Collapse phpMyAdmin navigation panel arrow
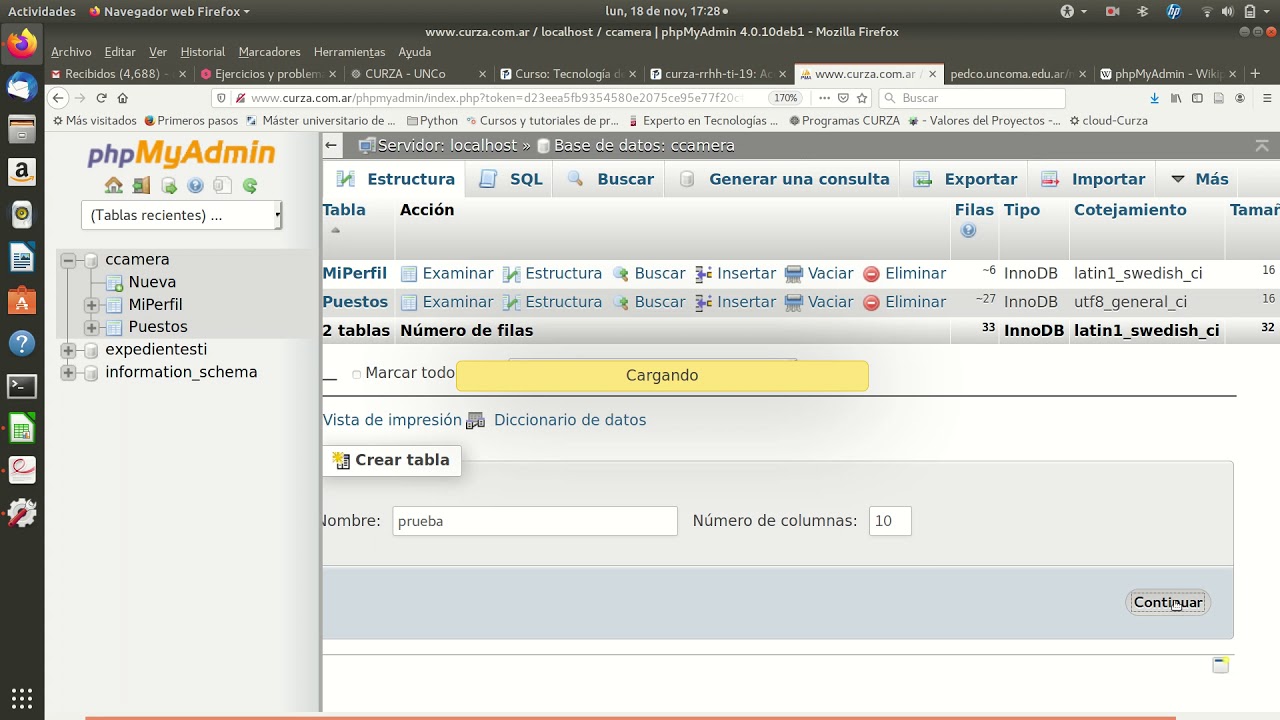 click(331, 145)
